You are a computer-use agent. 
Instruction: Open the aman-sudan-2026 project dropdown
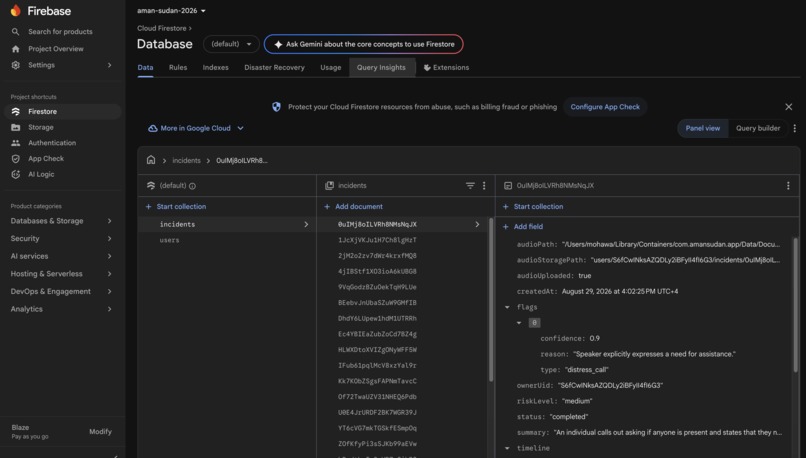click(171, 11)
